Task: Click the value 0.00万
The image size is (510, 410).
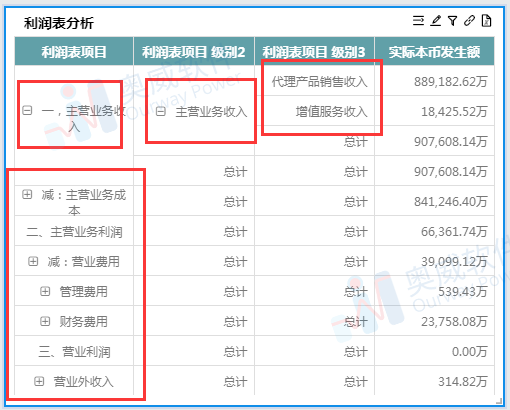Action: (x=470, y=351)
